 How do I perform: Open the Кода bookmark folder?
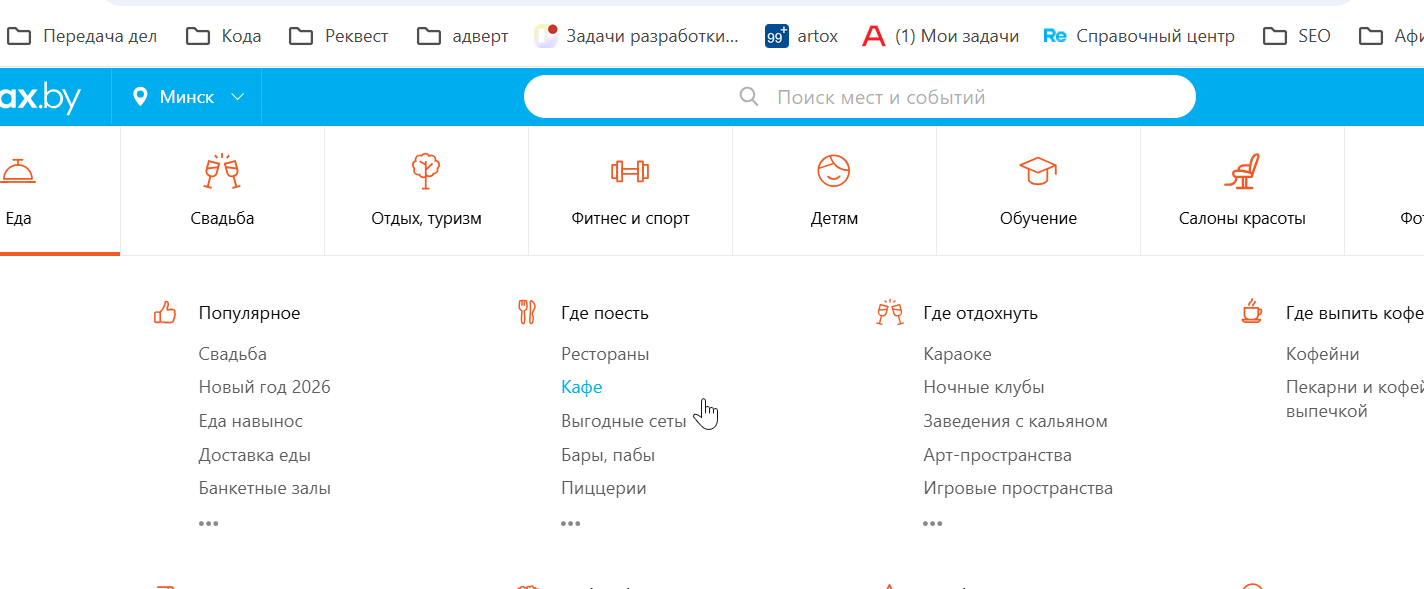[224, 36]
